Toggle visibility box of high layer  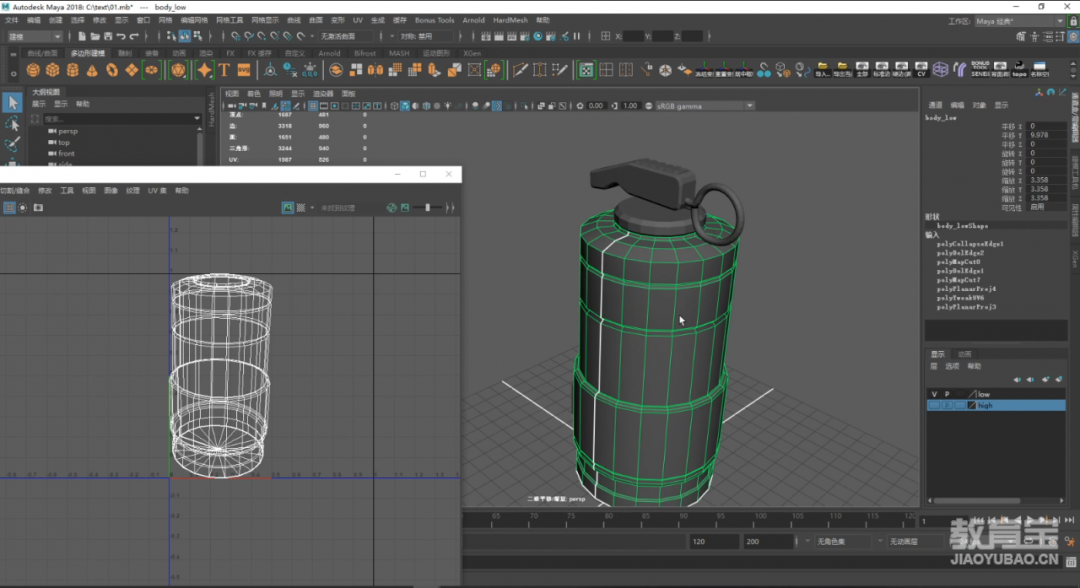click(934, 406)
